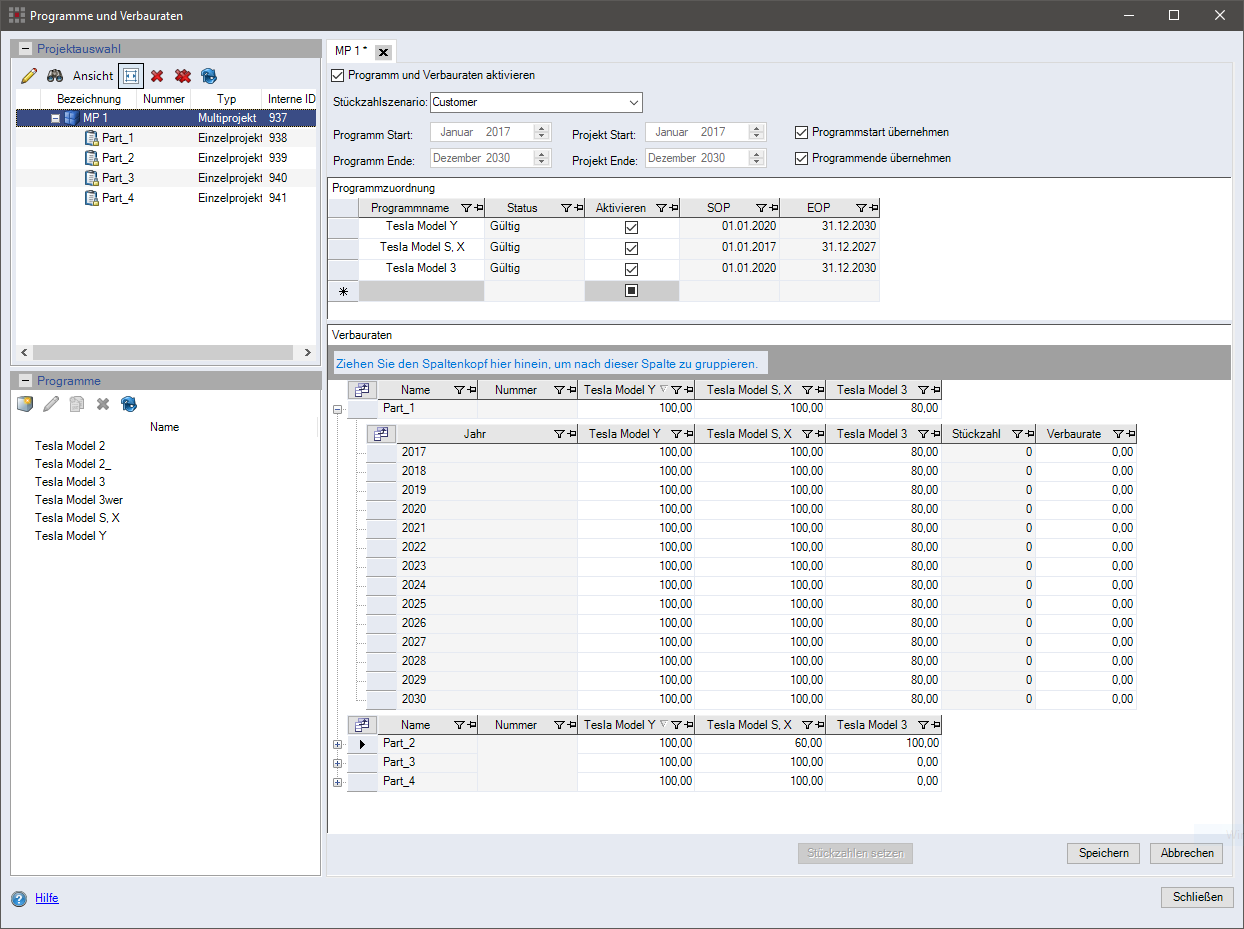Create a new programme with the cube icon
This screenshot has width=1244, height=929.
tap(26, 404)
